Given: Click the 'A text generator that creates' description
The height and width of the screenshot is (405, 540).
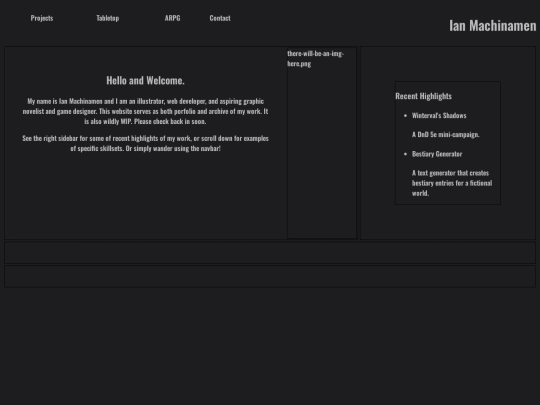Looking at the screenshot, I should (x=452, y=183).
